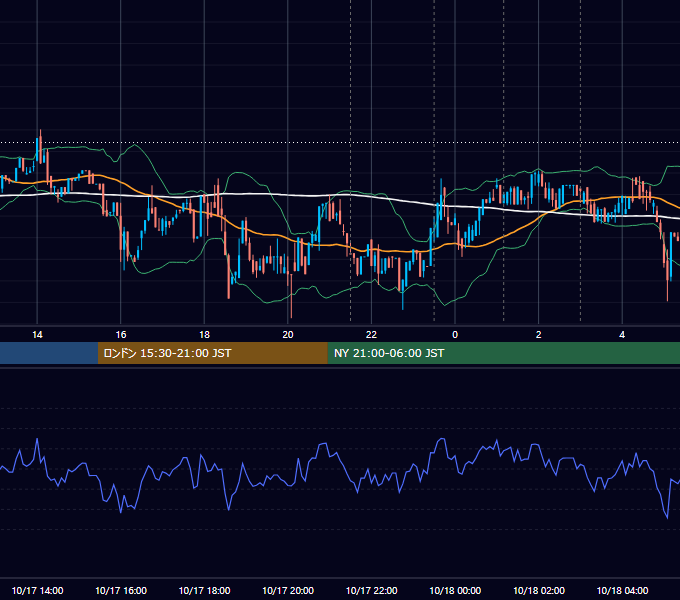Click the 10/17 18:00 date label

[204, 590]
